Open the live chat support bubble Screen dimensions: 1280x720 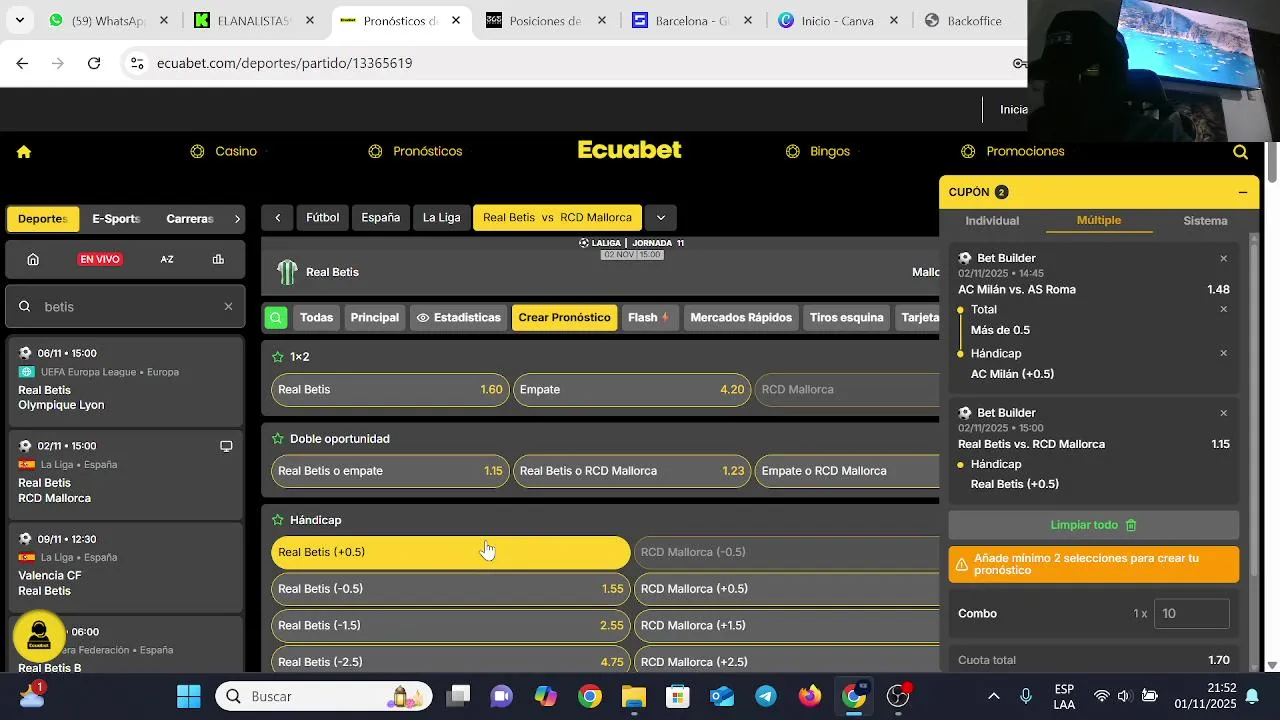pos(39,636)
